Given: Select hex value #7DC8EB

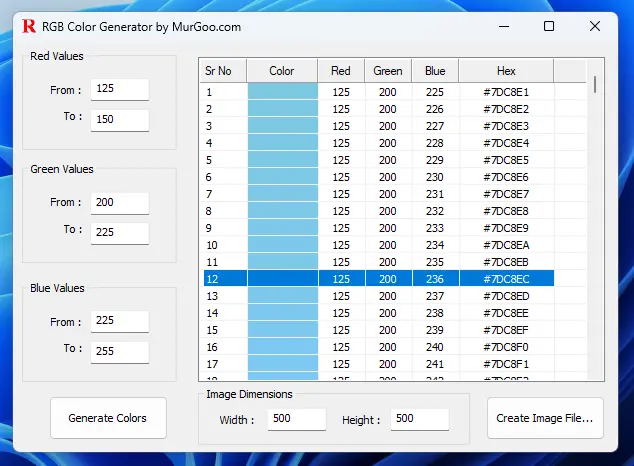Looking at the screenshot, I should pyautogui.click(x=506, y=262).
